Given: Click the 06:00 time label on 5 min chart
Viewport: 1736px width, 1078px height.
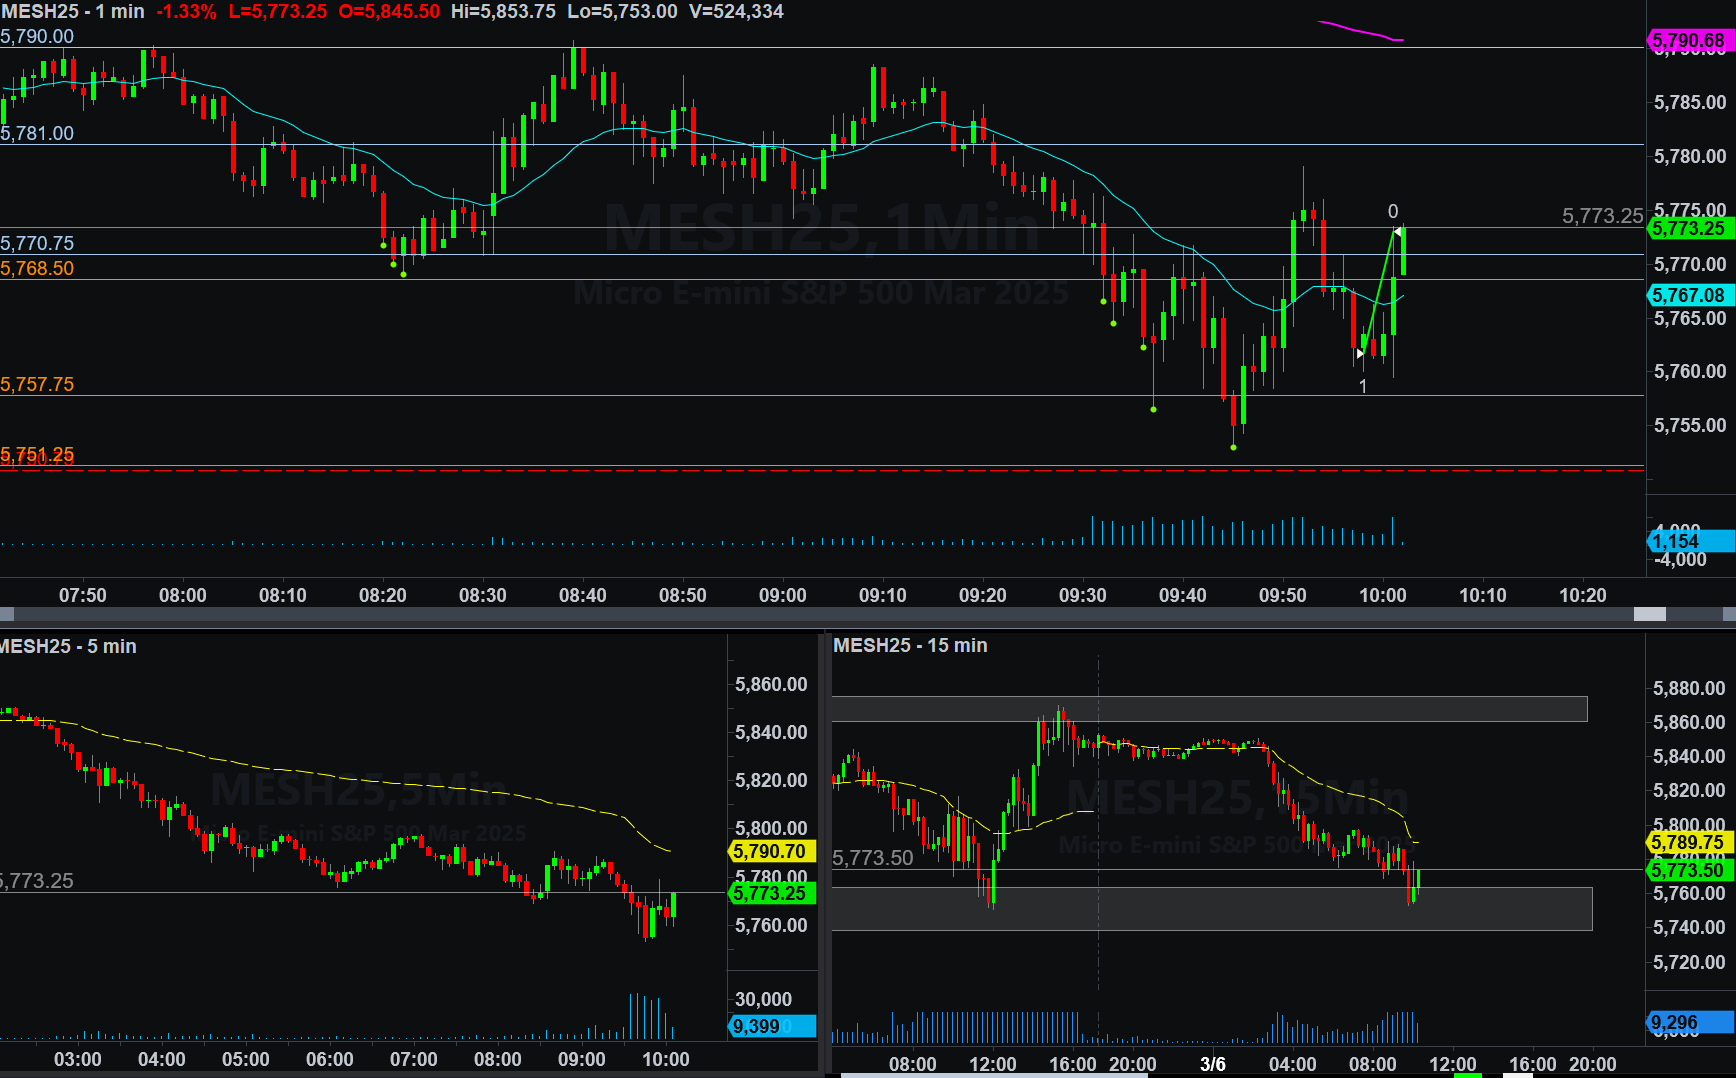Looking at the screenshot, I should (x=330, y=1059).
